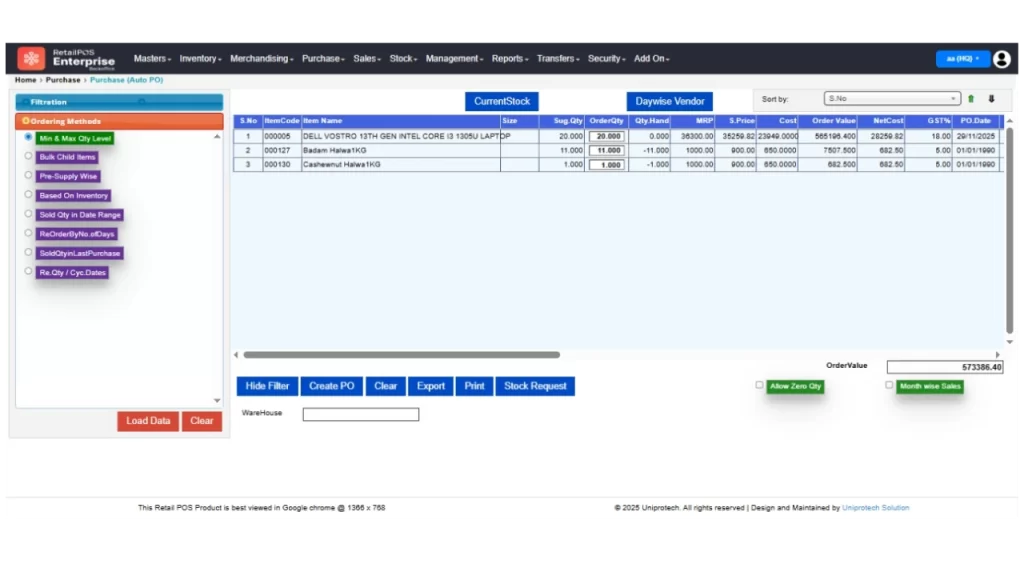
Task: Click the Create PO button
Action: click(331, 386)
